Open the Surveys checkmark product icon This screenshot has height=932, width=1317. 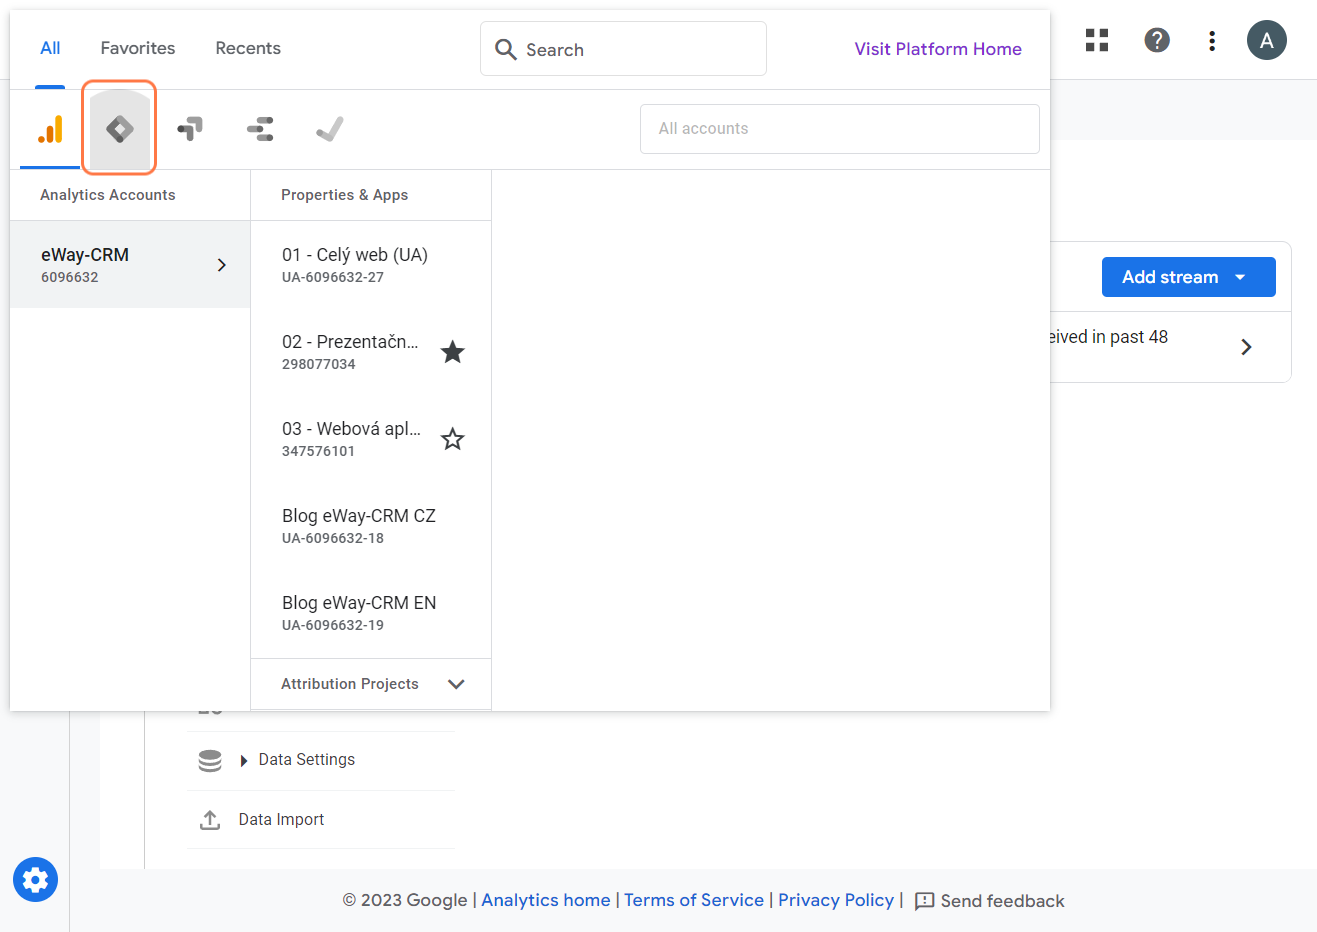pyautogui.click(x=330, y=129)
